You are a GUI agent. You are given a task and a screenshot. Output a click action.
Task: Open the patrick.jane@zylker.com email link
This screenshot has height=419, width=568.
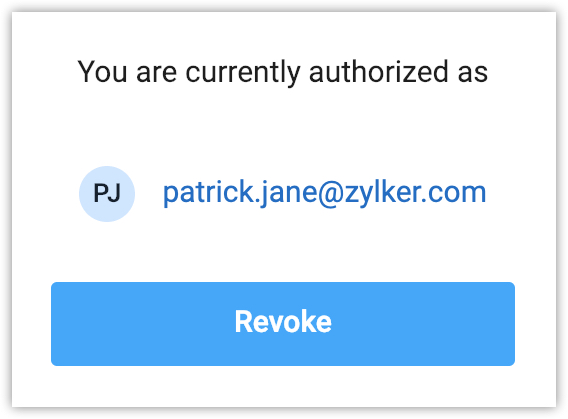tap(324, 193)
